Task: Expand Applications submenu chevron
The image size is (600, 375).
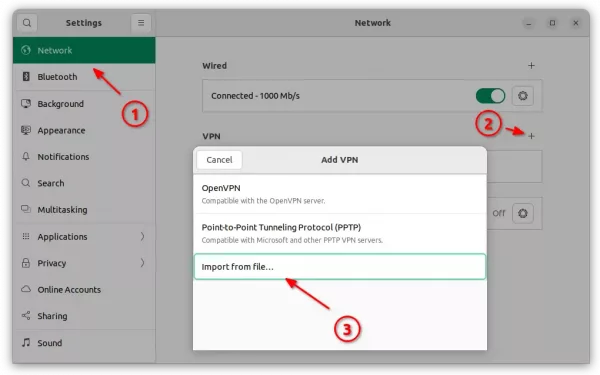Action: (142, 236)
